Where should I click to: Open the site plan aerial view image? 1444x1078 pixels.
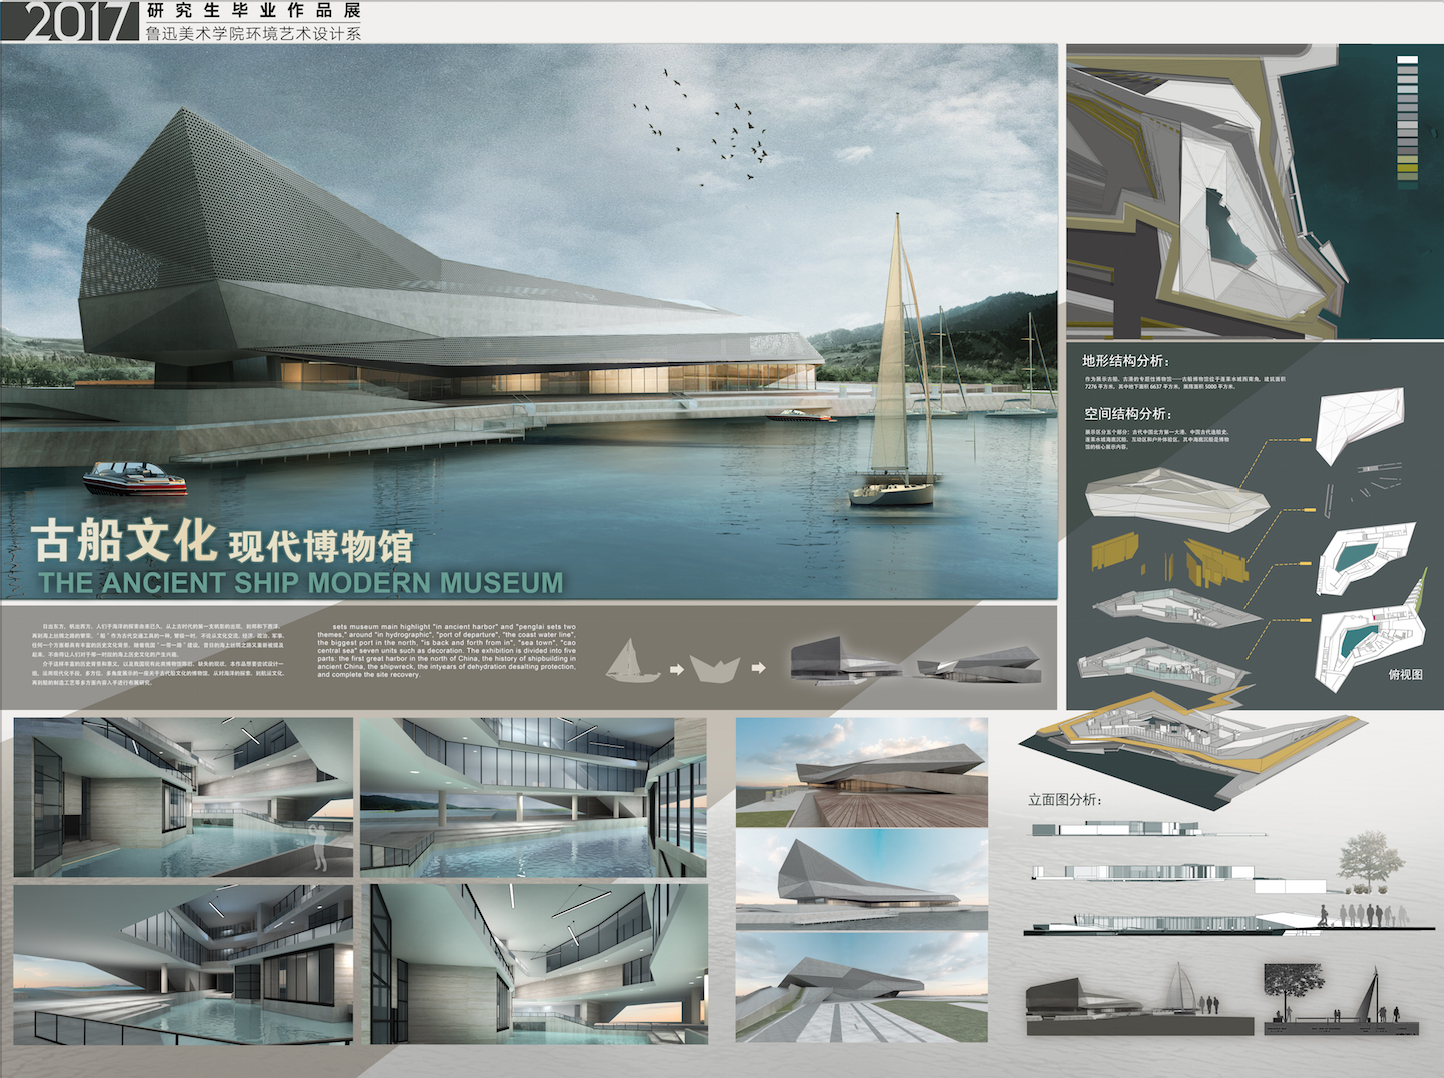[x=1255, y=191]
